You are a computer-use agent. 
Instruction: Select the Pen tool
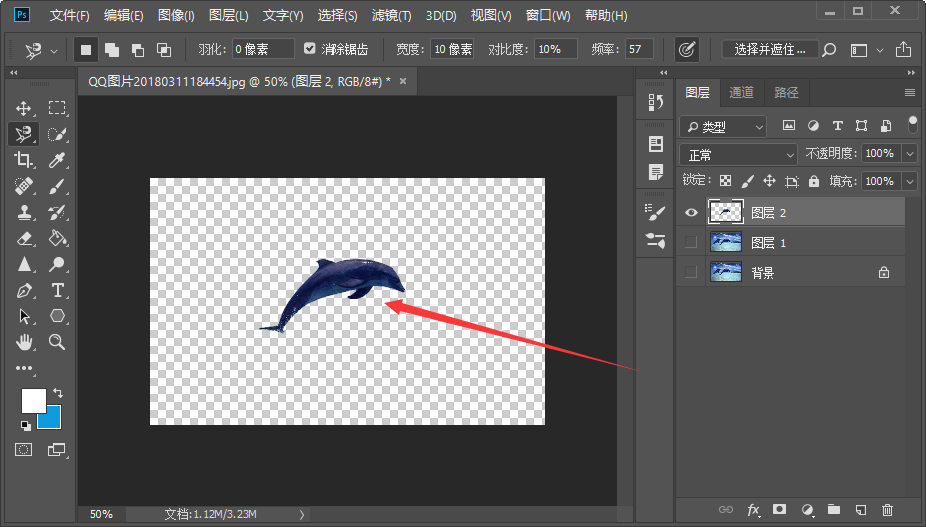[x=24, y=290]
